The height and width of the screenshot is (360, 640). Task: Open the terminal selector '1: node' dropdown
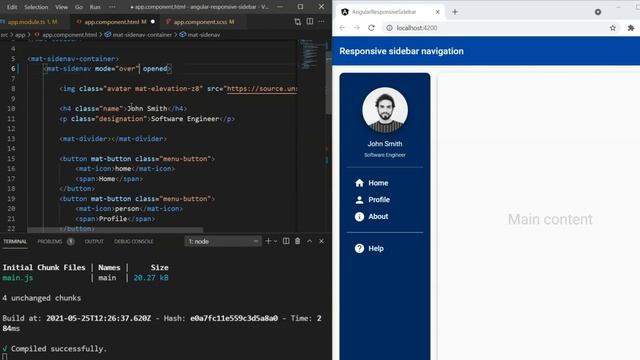[222, 242]
